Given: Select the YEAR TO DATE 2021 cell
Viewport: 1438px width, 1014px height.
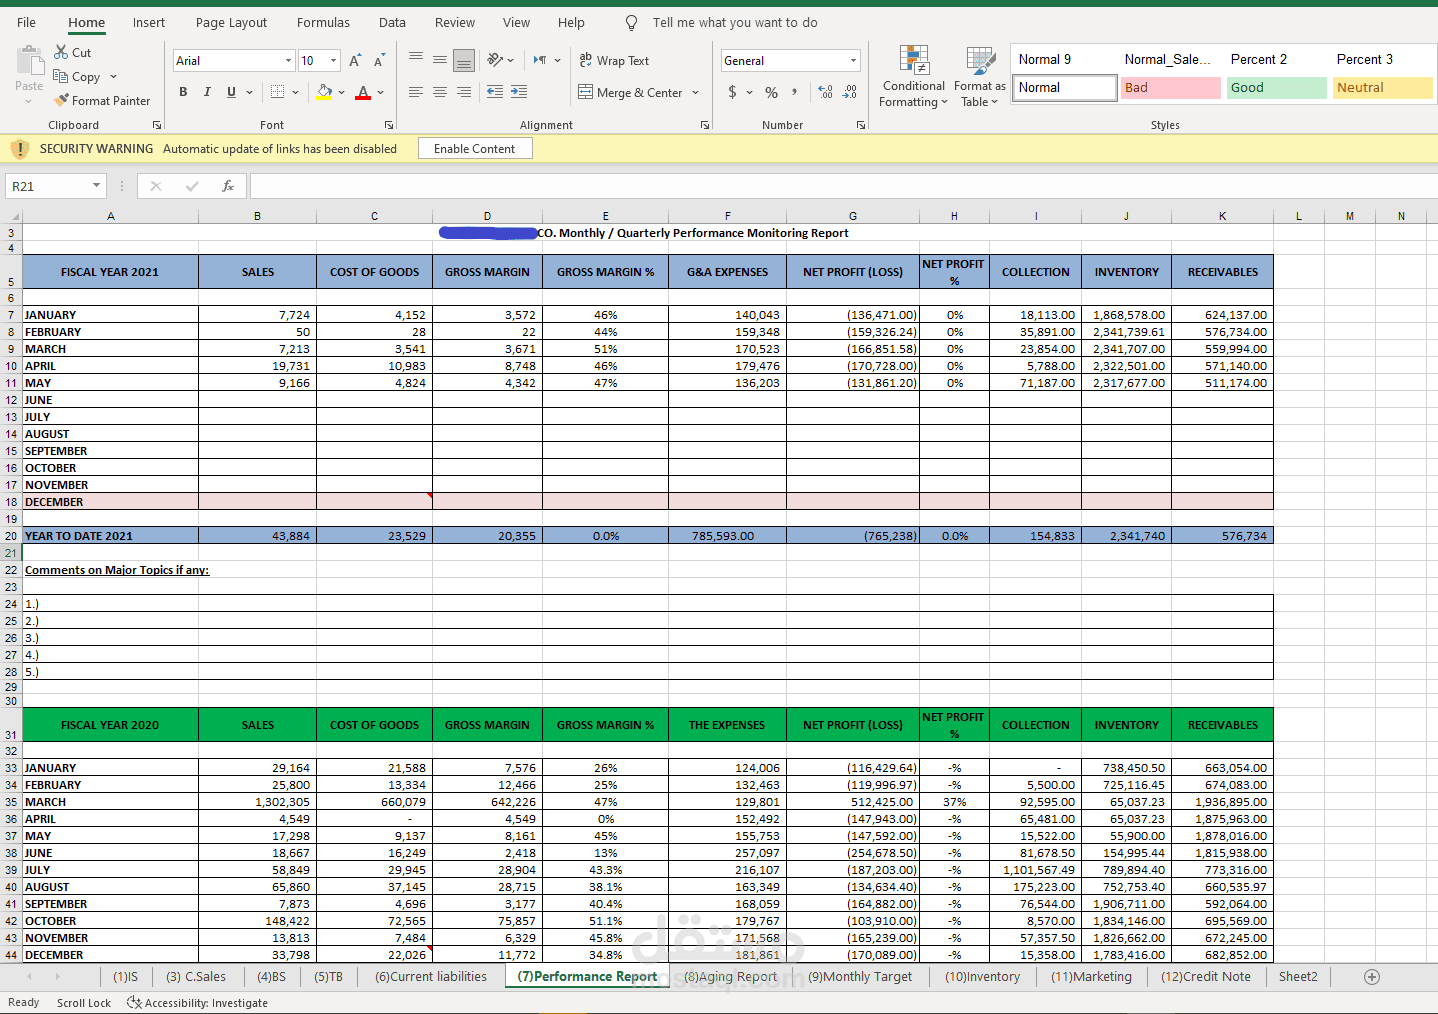Looking at the screenshot, I should (x=110, y=536).
